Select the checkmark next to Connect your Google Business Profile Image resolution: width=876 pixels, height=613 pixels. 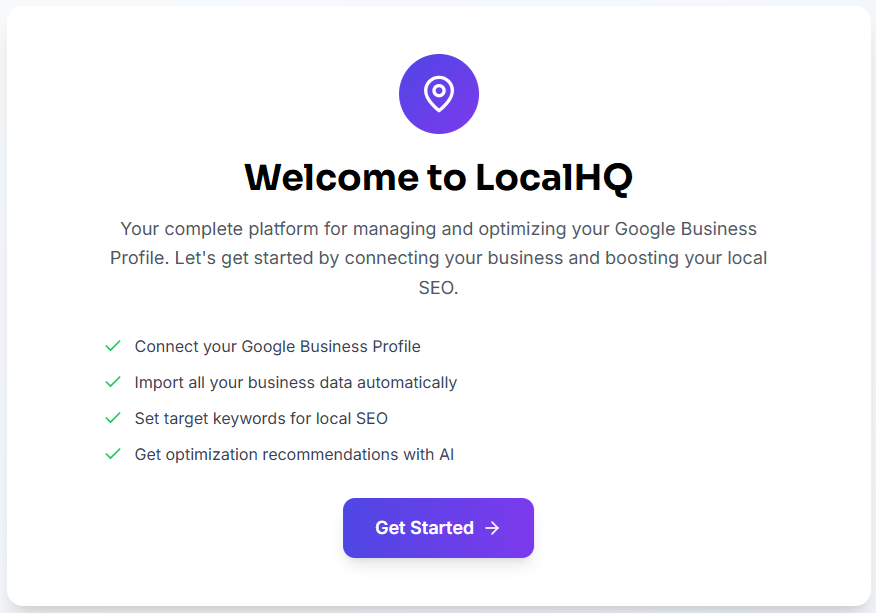113,346
